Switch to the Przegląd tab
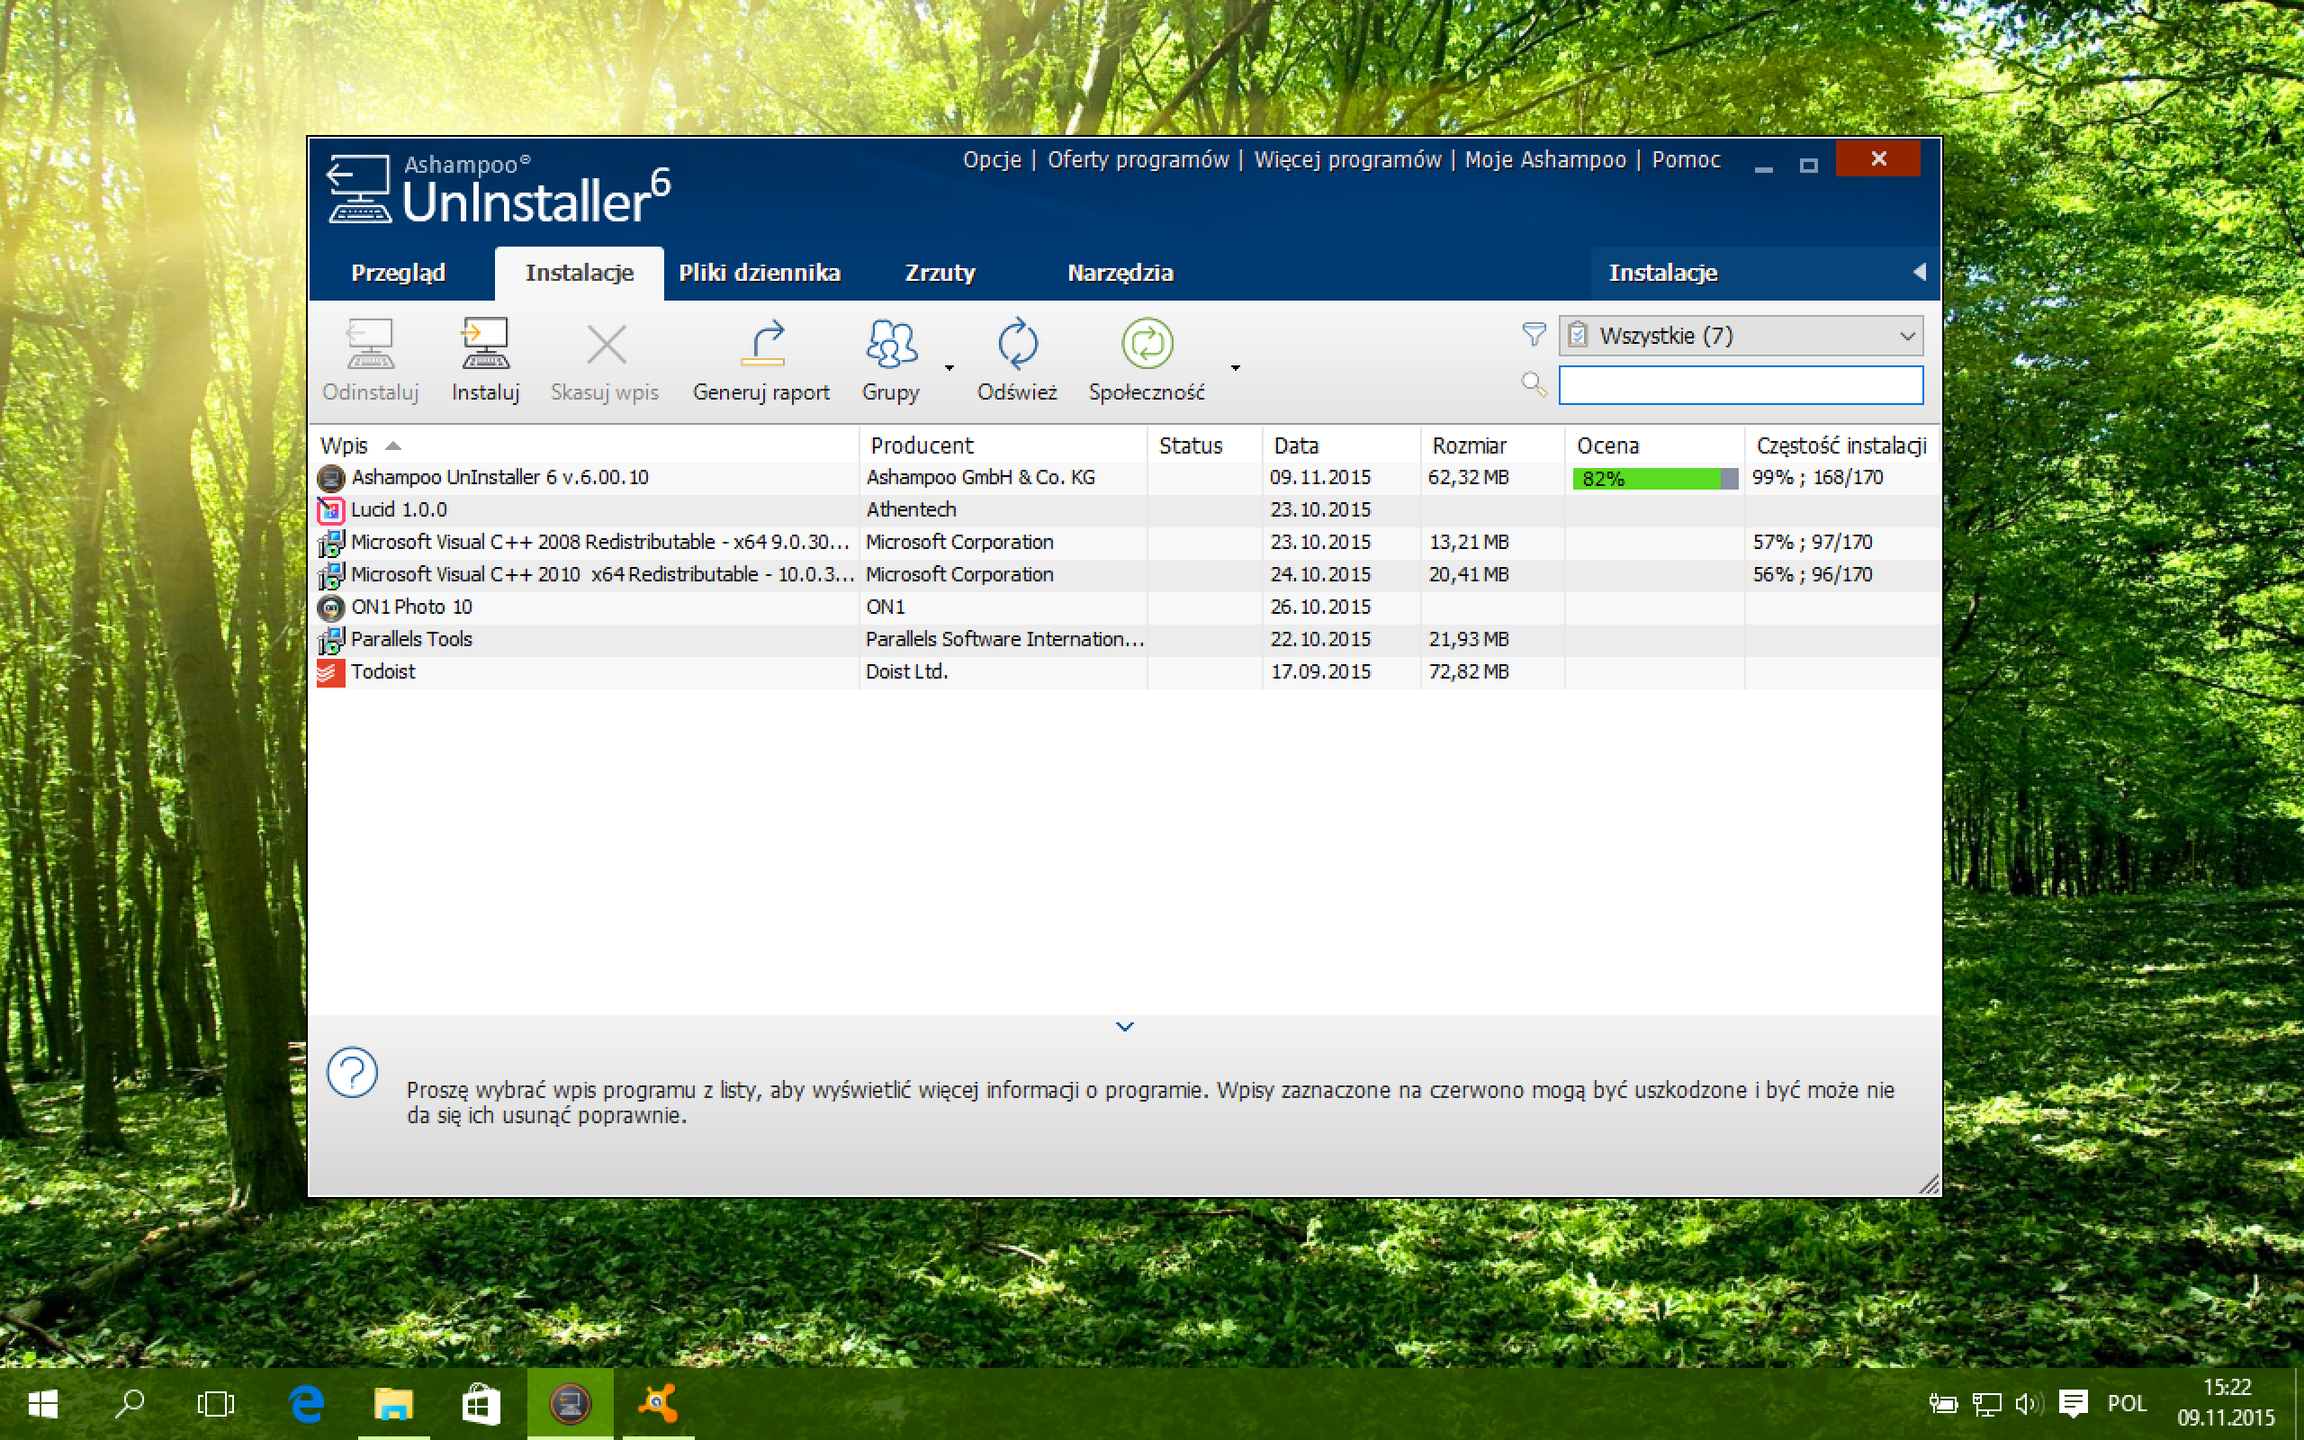This screenshot has height=1440, width=2304. point(398,273)
